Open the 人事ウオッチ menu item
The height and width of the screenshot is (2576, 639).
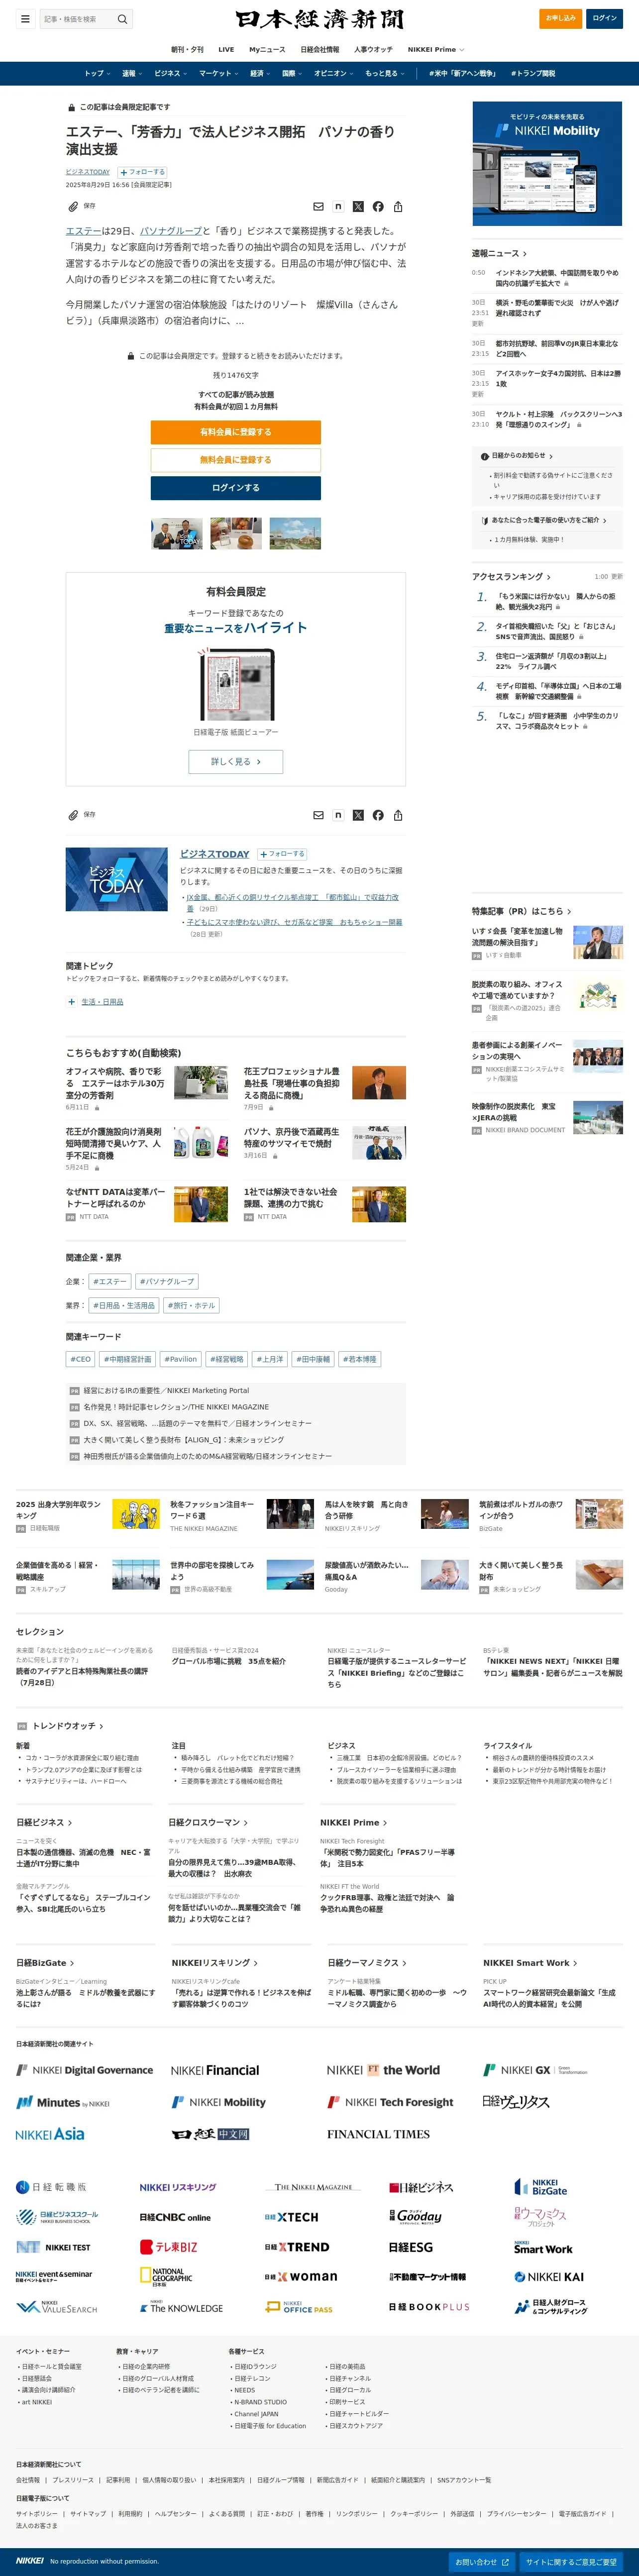click(373, 50)
